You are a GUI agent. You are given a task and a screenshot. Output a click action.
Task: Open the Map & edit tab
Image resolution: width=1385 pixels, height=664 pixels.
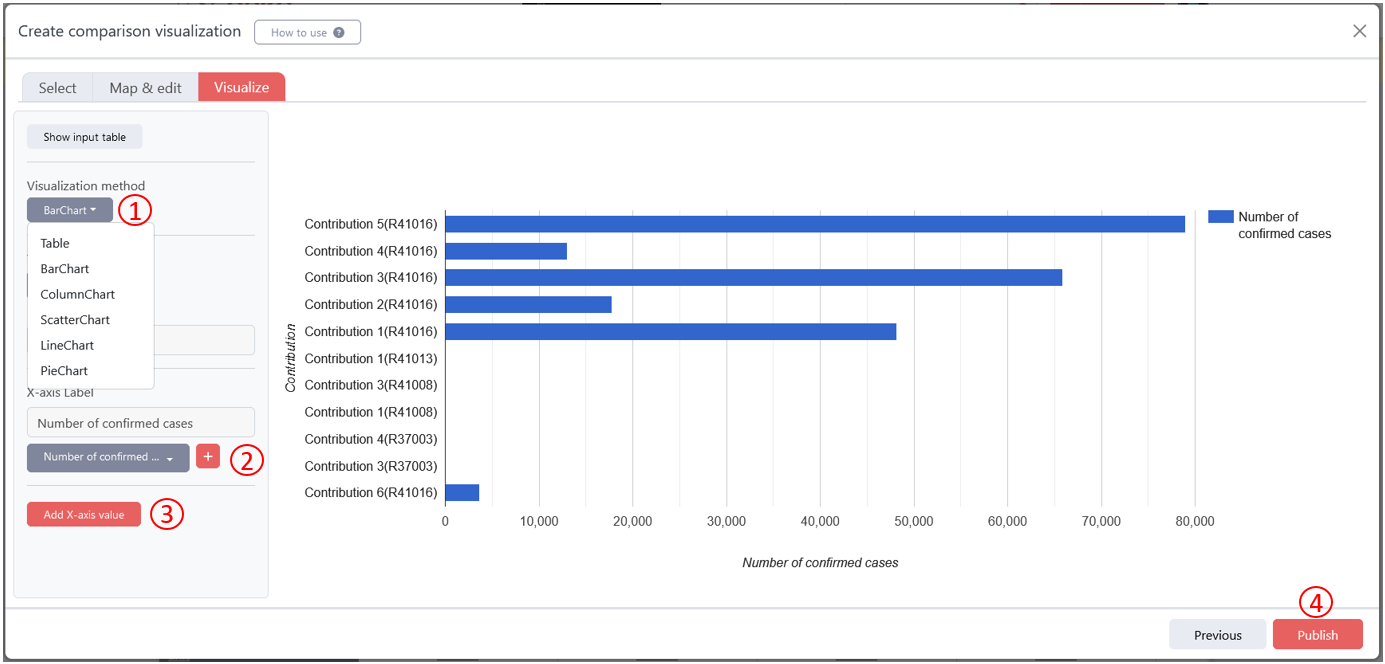pos(145,88)
